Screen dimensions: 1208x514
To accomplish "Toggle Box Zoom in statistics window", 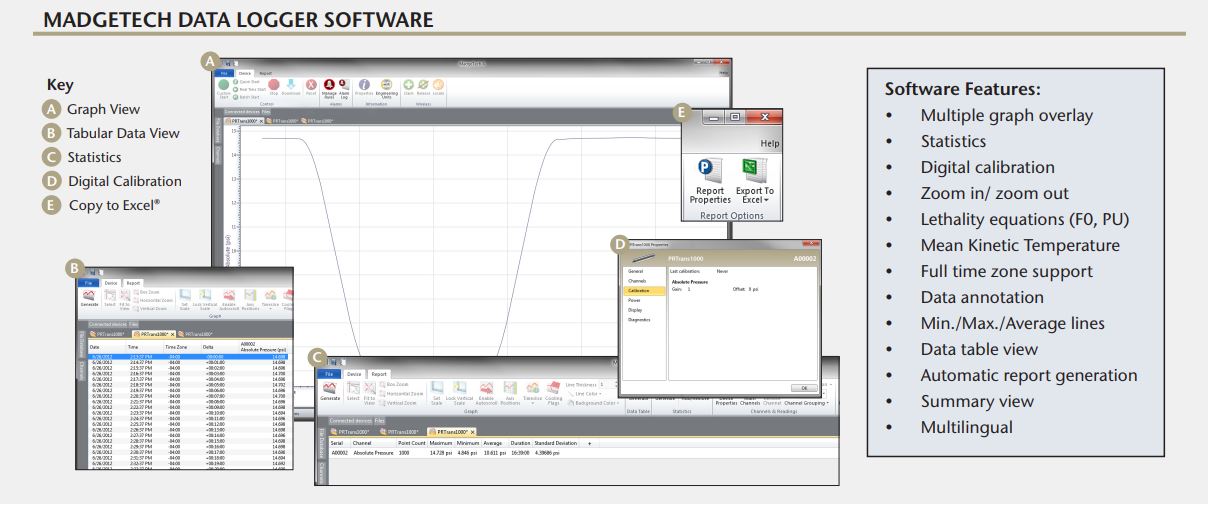I will tap(400, 383).
